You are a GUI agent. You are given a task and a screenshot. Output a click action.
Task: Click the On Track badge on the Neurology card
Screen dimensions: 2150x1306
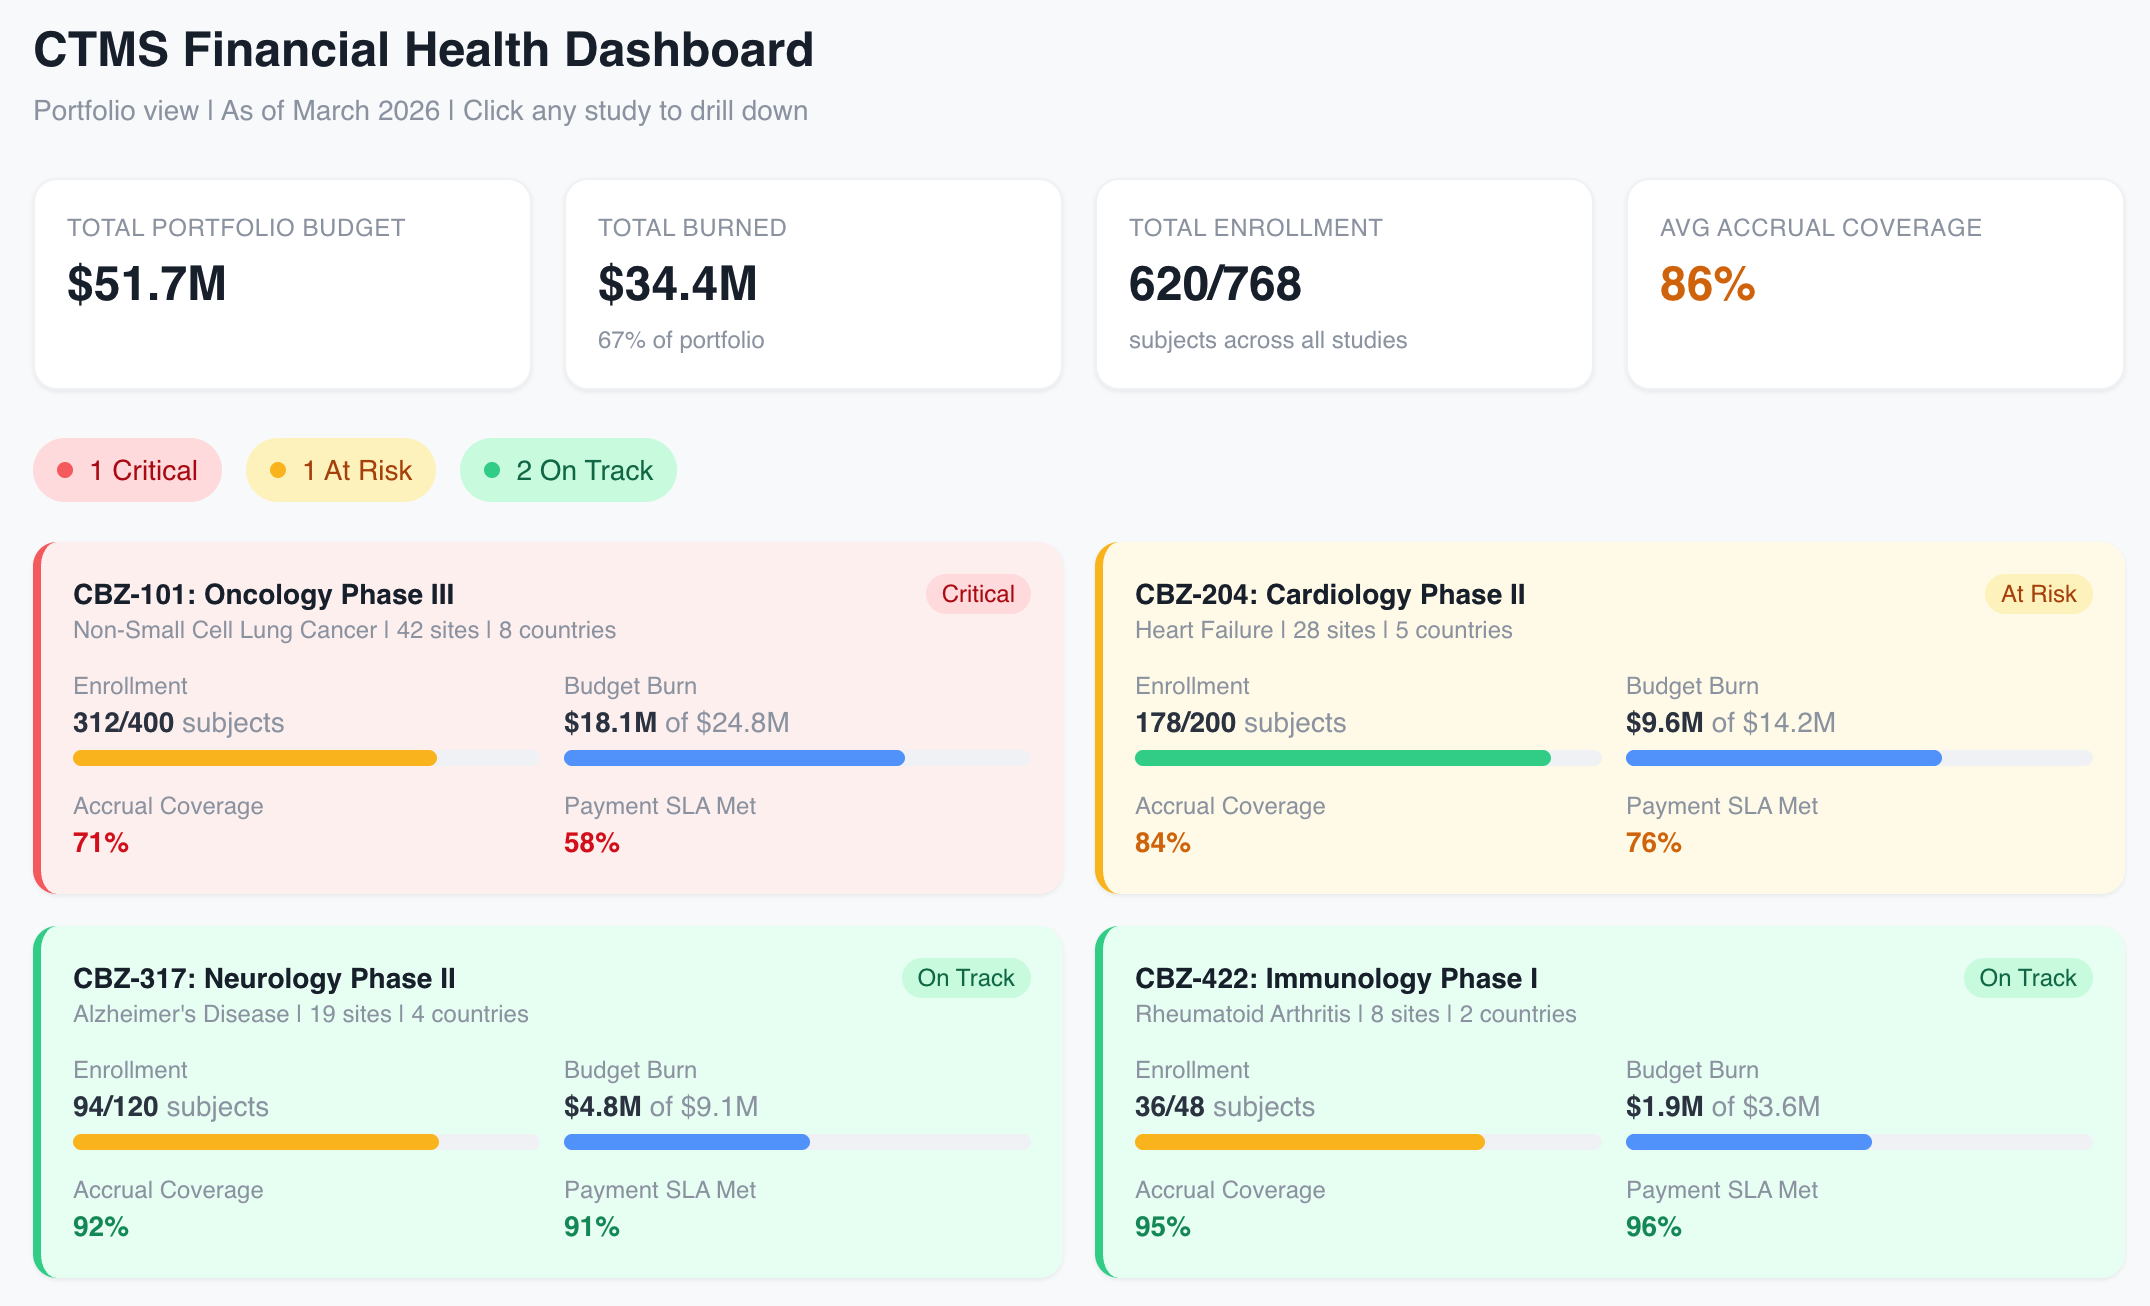click(965, 978)
